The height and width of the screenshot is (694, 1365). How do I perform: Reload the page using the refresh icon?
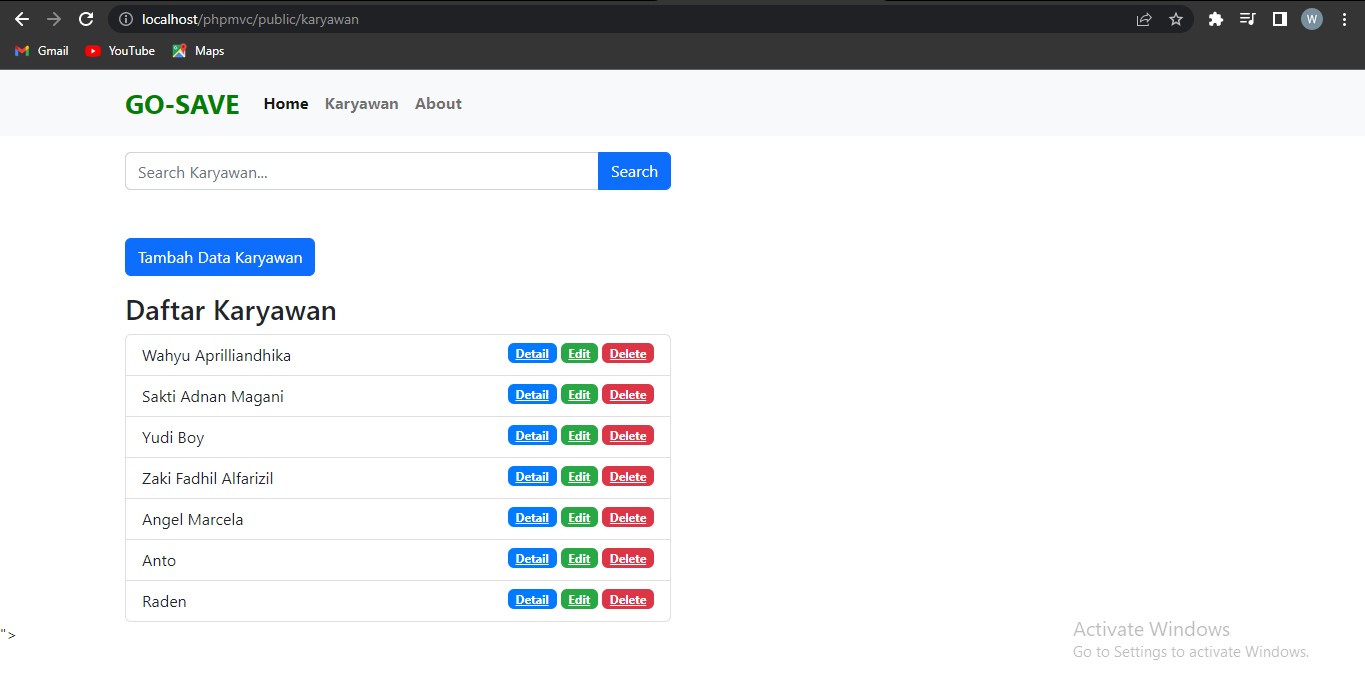click(x=86, y=18)
